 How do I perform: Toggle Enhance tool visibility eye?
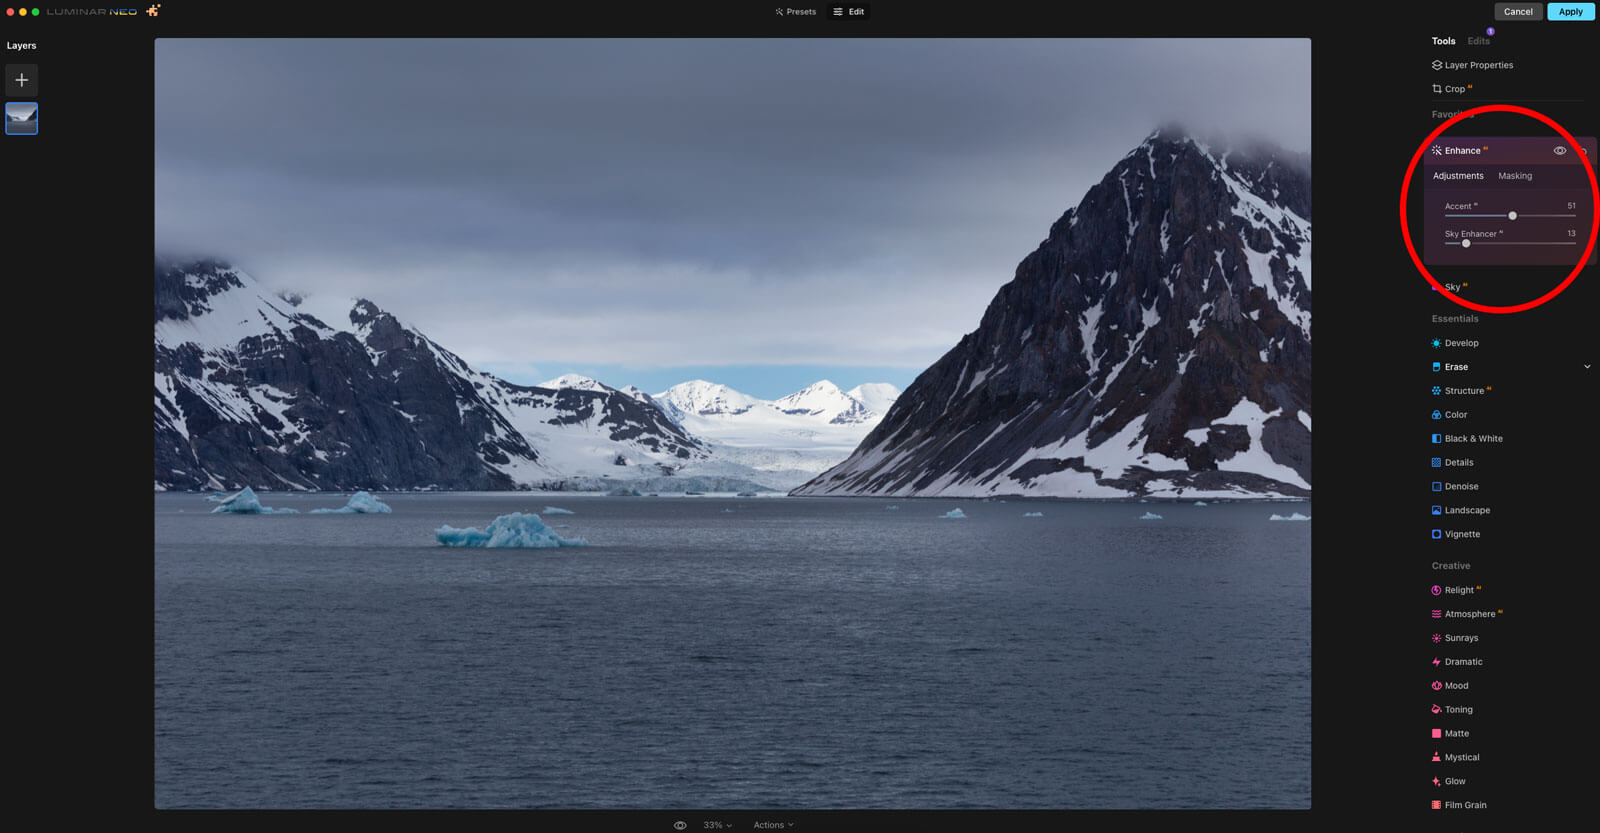1559,151
